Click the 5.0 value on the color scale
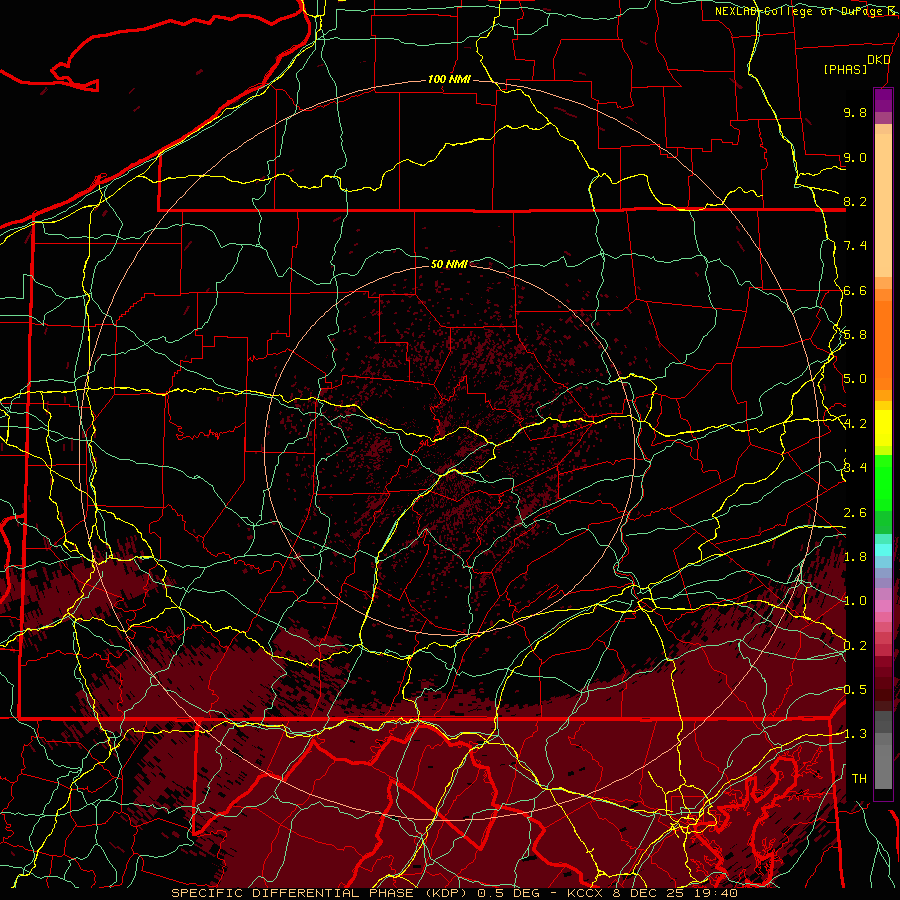 (855, 379)
